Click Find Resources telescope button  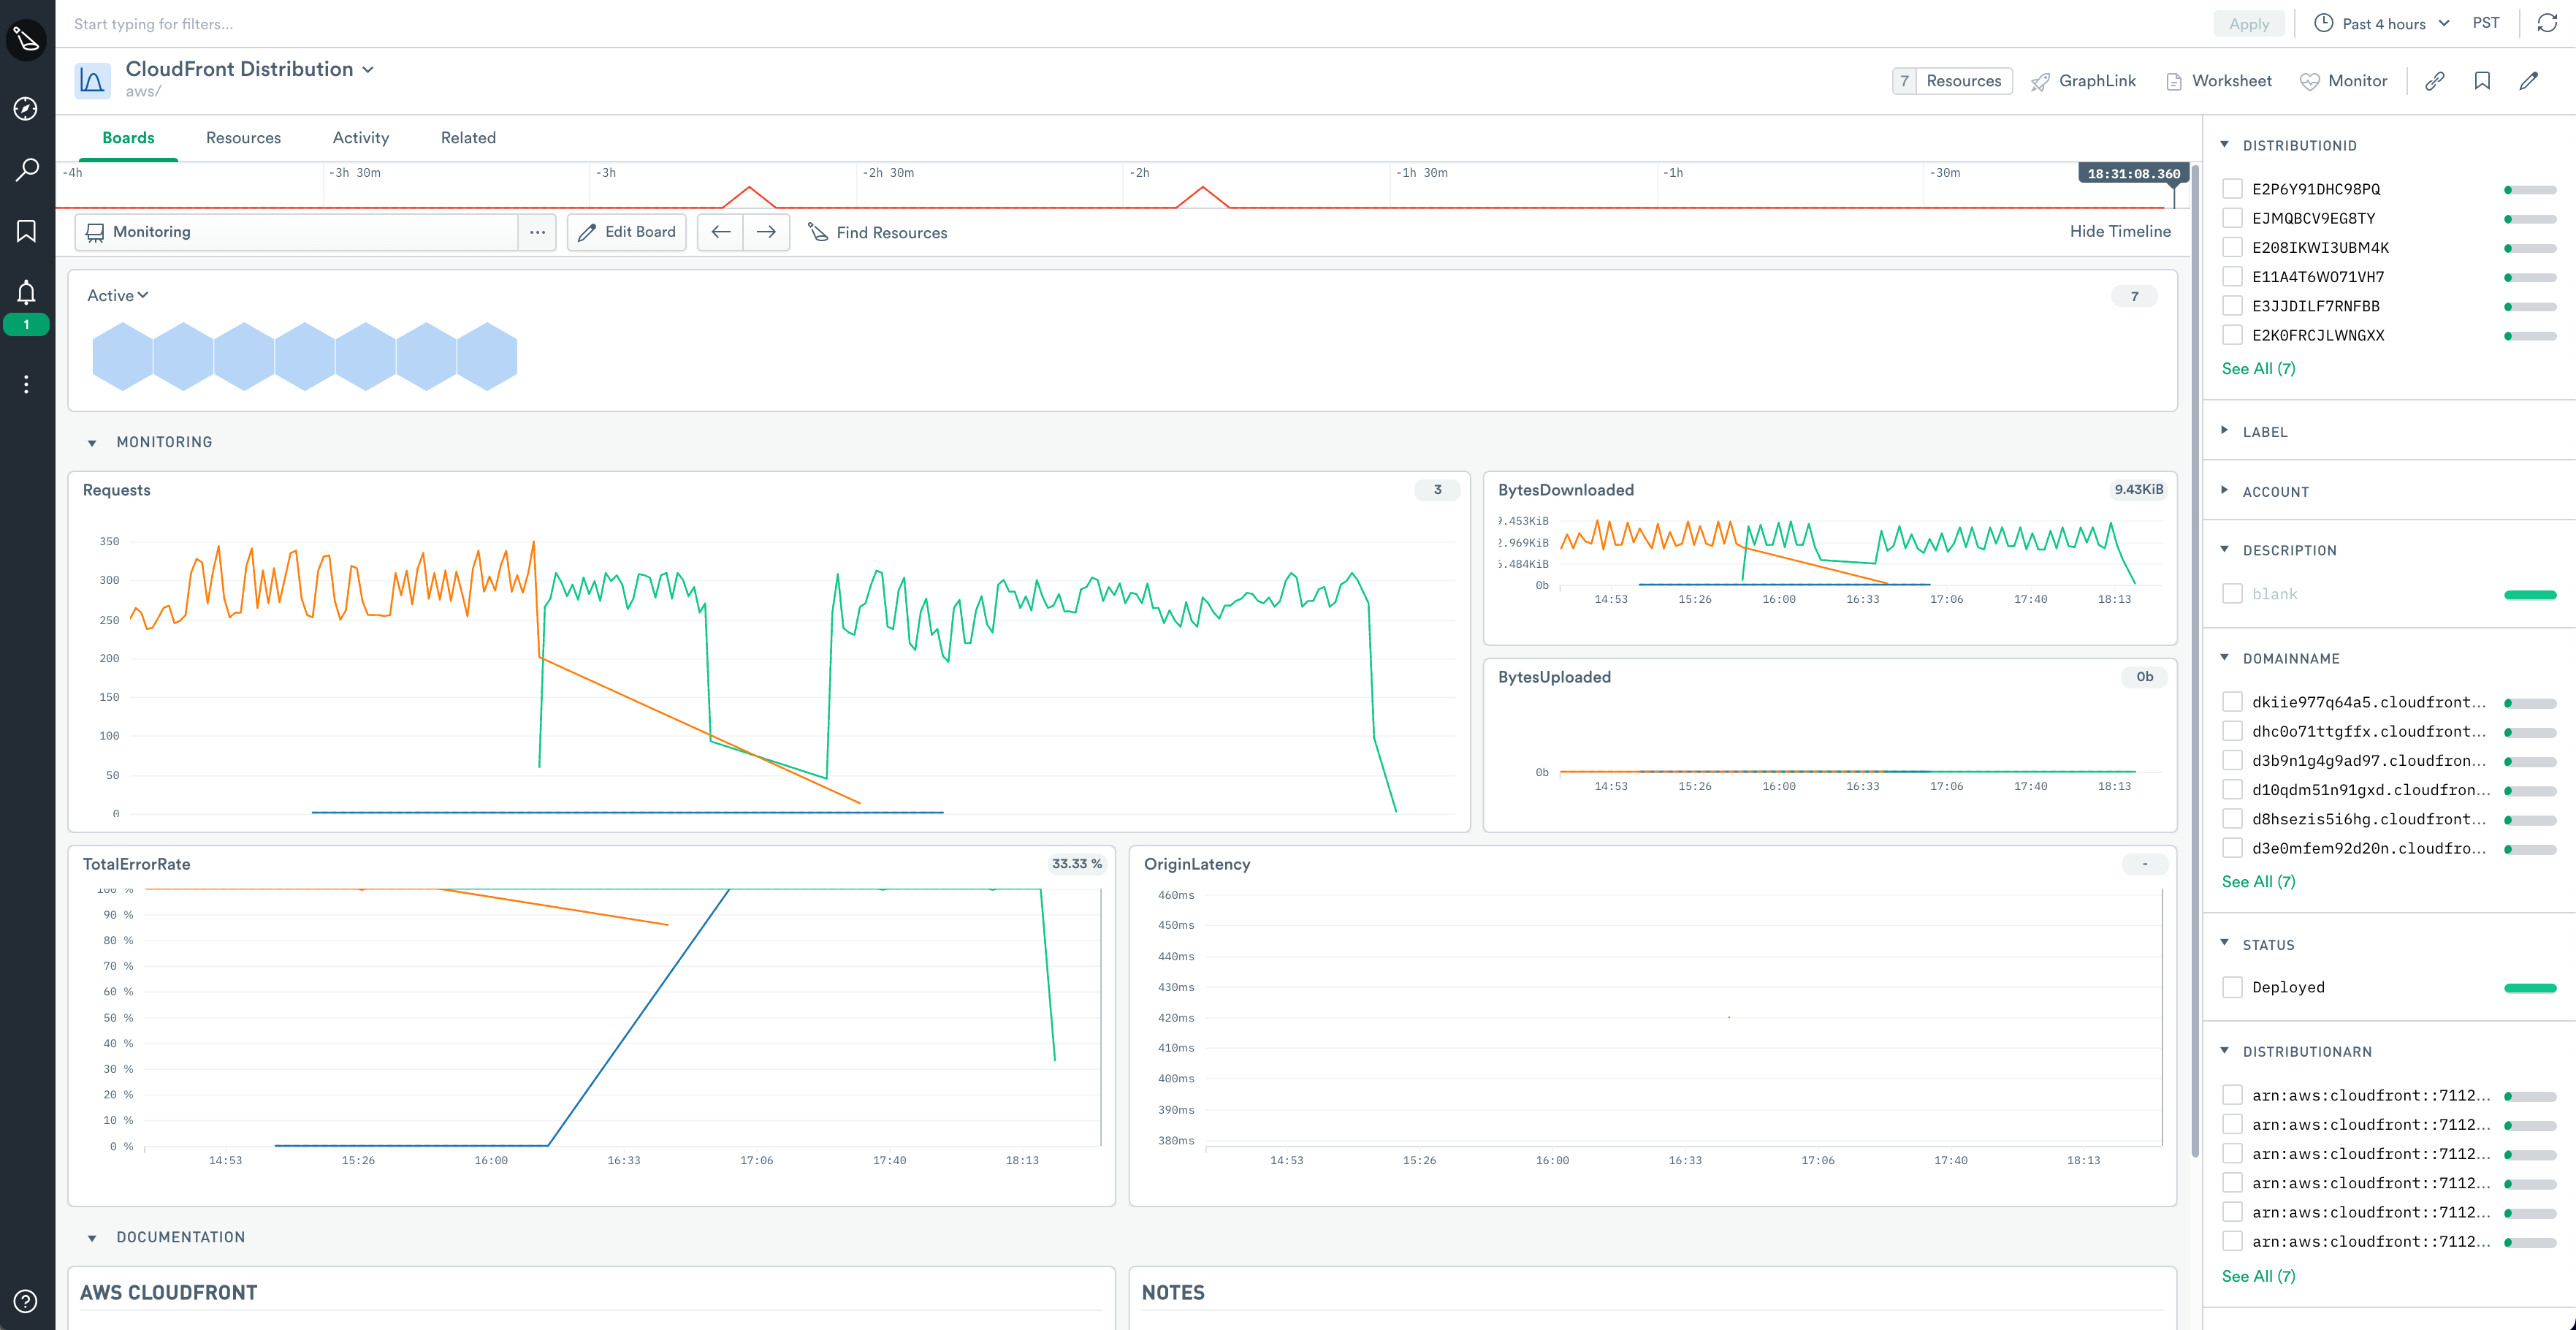[x=878, y=232]
